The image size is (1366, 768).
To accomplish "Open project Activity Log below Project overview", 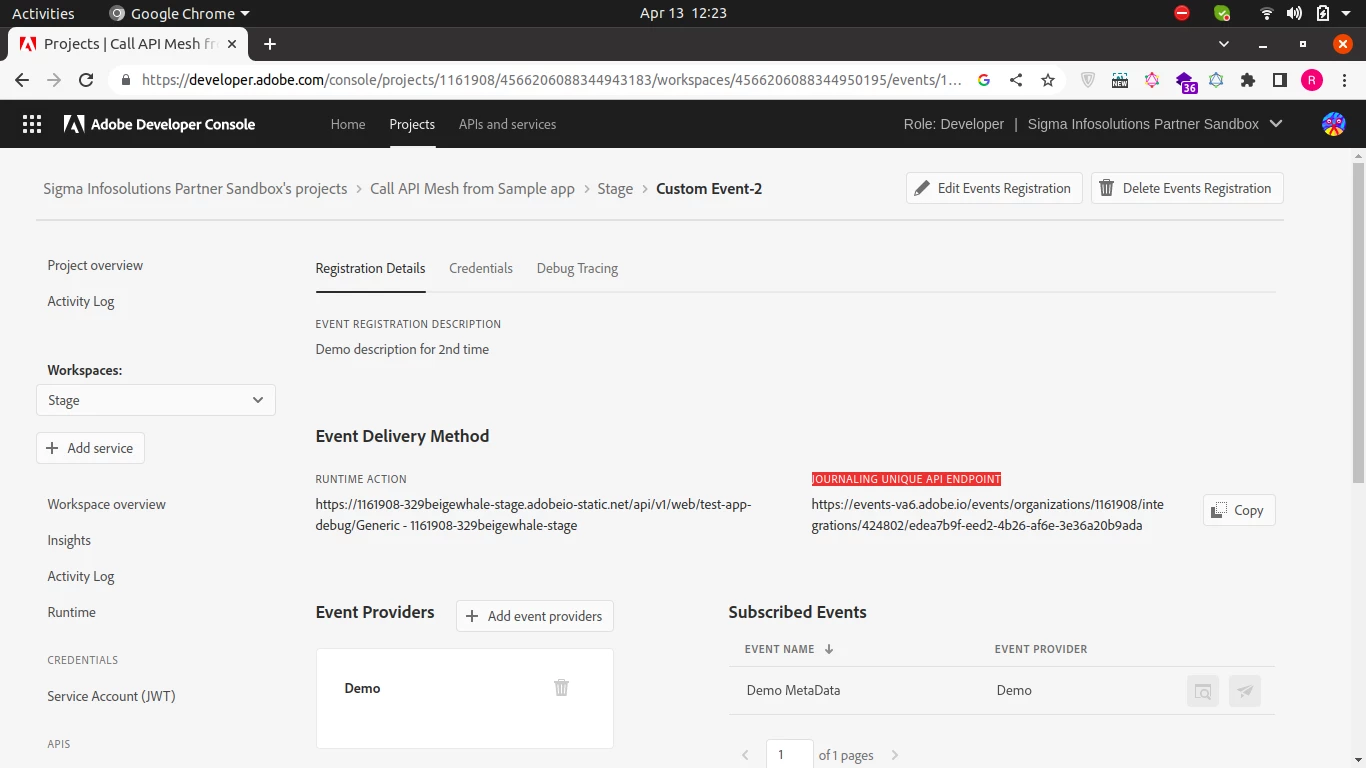I will pos(81,301).
